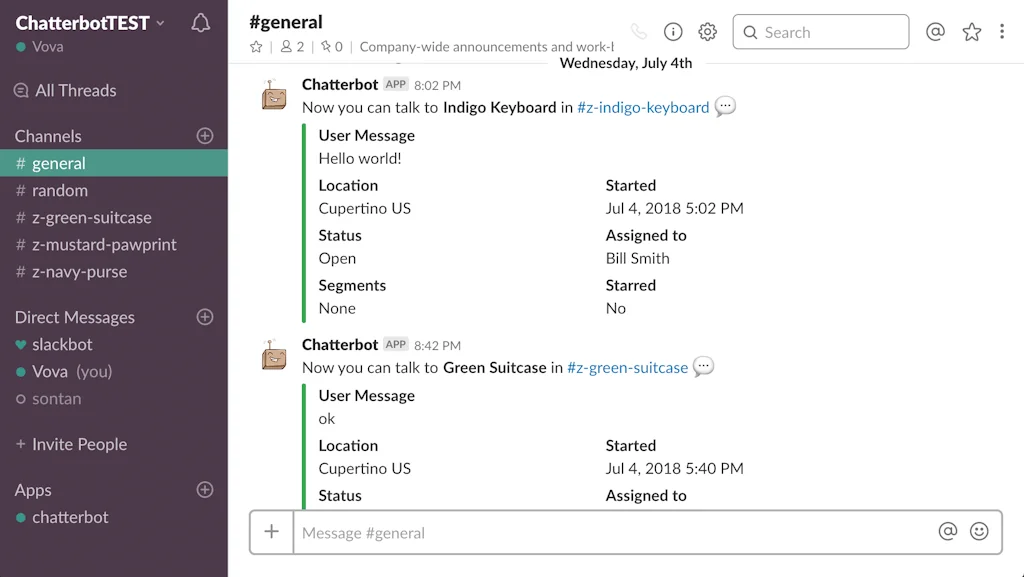Click the phone call icon in the header
The height and width of the screenshot is (577, 1024).
coord(638,32)
